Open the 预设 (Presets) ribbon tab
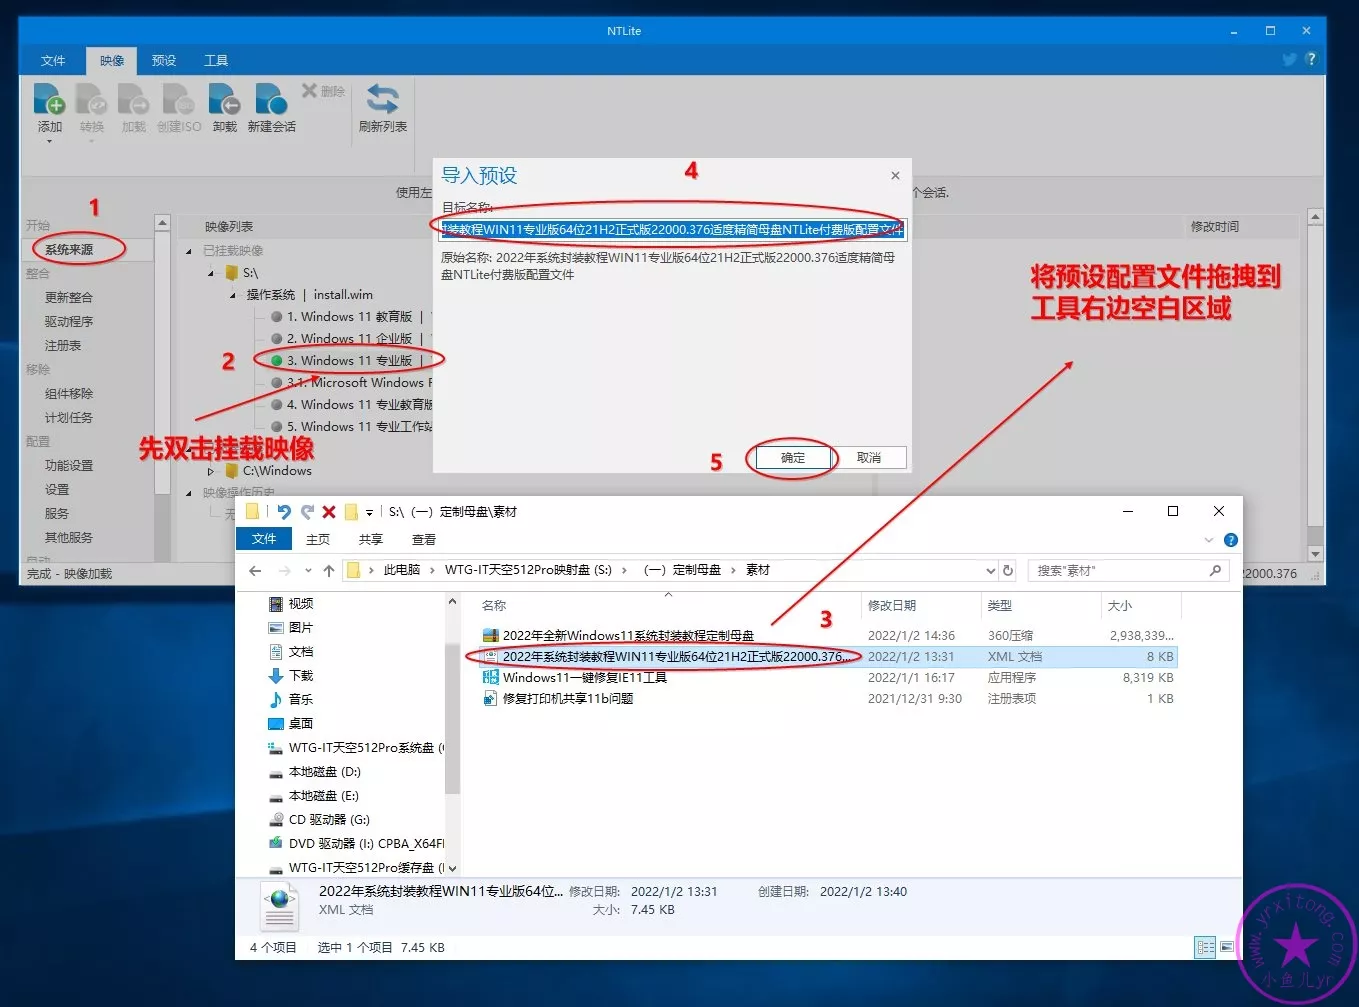This screenshot has height=1007, width=1359. (x=164, y=61)
